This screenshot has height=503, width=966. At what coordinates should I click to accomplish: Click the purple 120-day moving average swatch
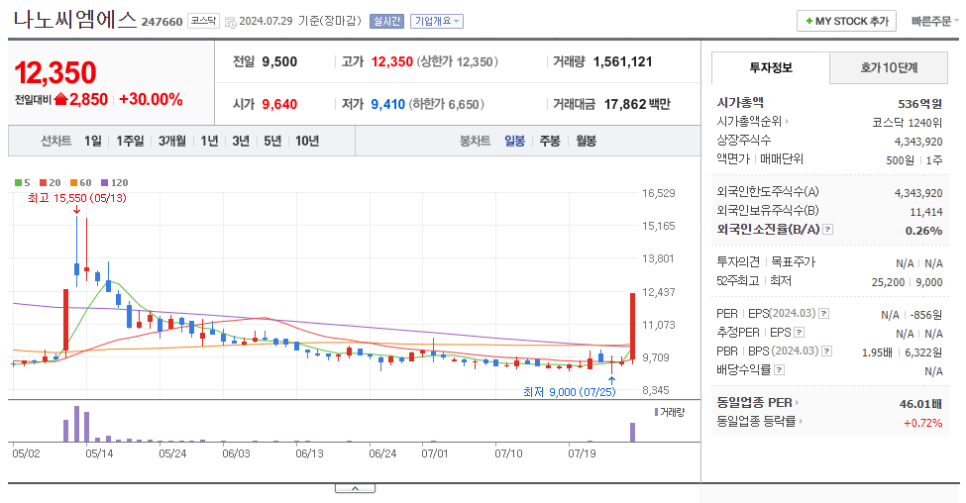(x=105, y=182)
